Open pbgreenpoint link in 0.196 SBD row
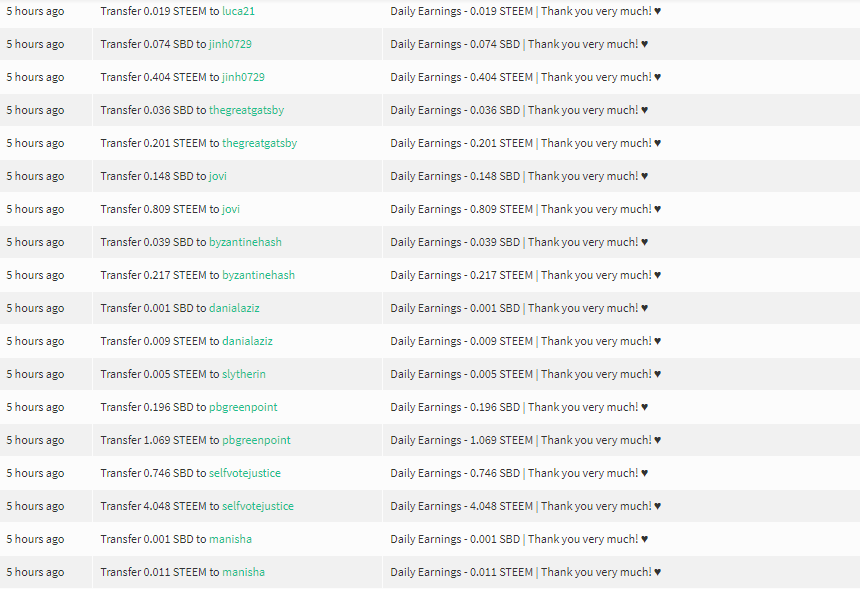The height and width of the screenshot is (589, 860). tap(243, 407)
